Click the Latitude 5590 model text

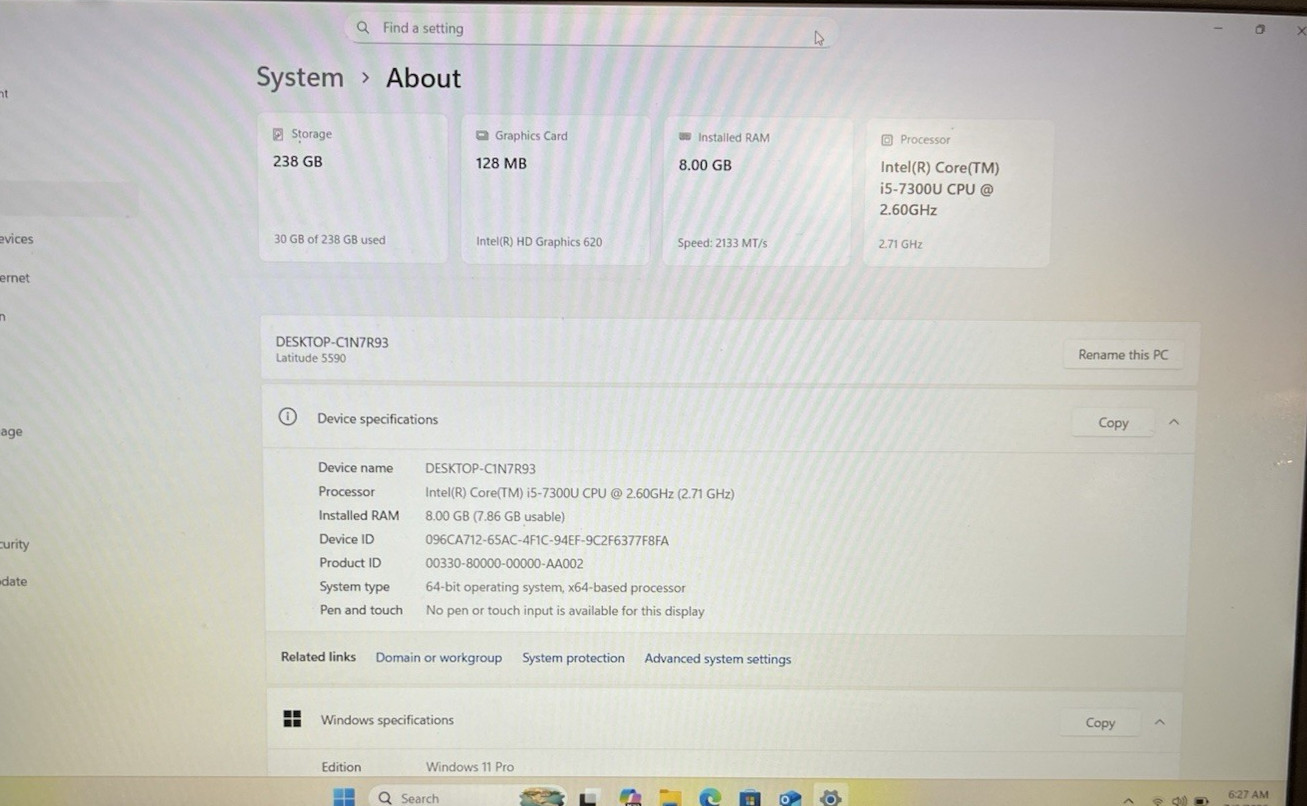(x=311, y=358)
